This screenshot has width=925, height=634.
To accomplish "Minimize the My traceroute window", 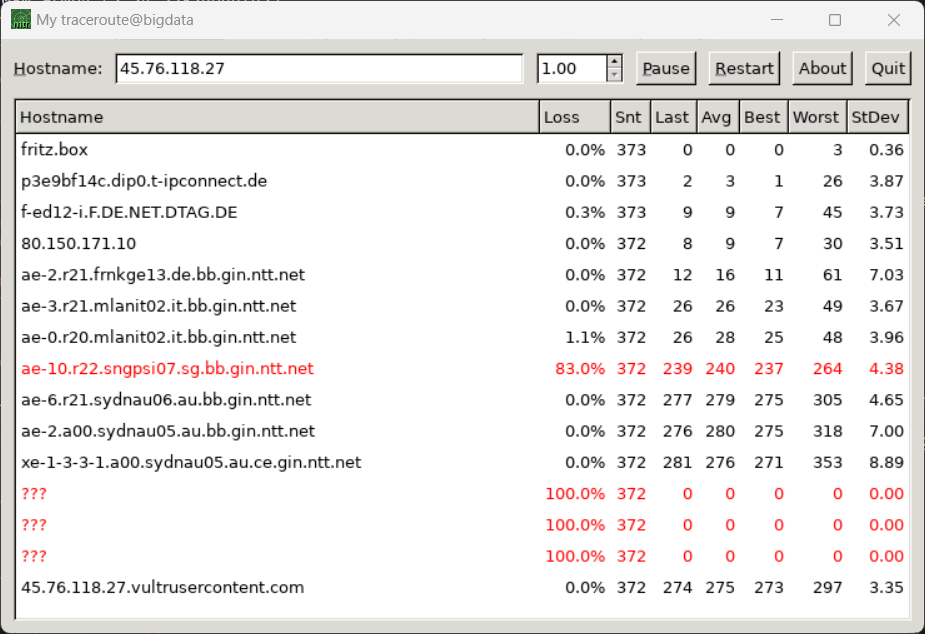I will [x=777, y=20].
